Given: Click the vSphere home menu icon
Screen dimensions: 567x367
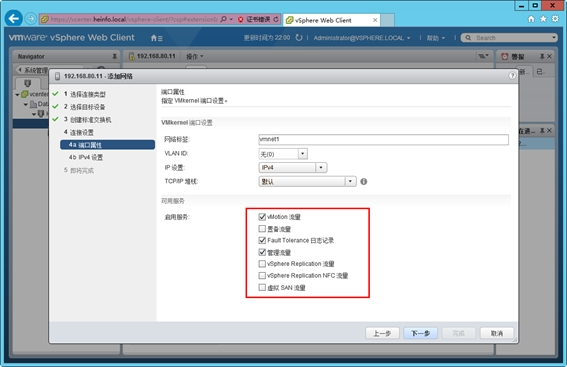Looking at the screenshot, I should click(x=156, y=38).
